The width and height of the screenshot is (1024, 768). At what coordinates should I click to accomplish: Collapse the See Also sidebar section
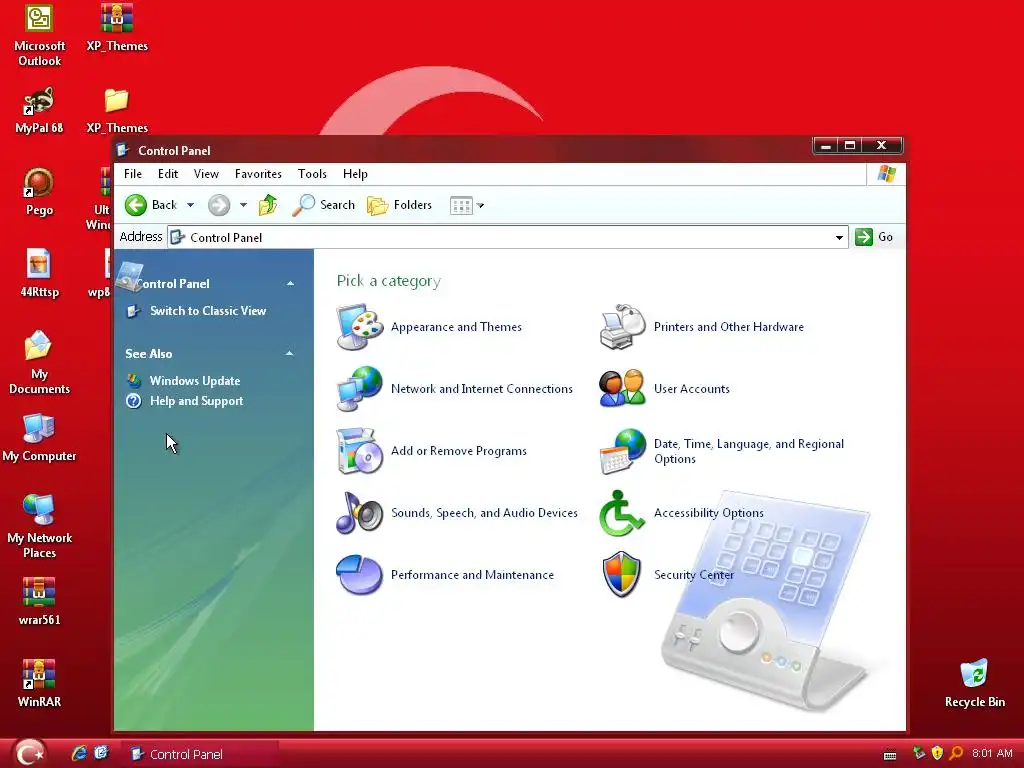click(x=289, y=353)
